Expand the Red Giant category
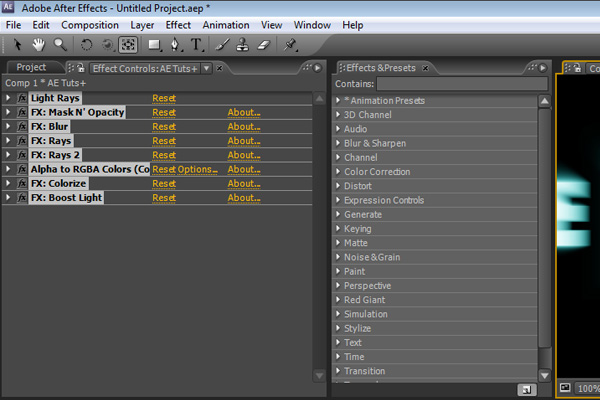 338,299
